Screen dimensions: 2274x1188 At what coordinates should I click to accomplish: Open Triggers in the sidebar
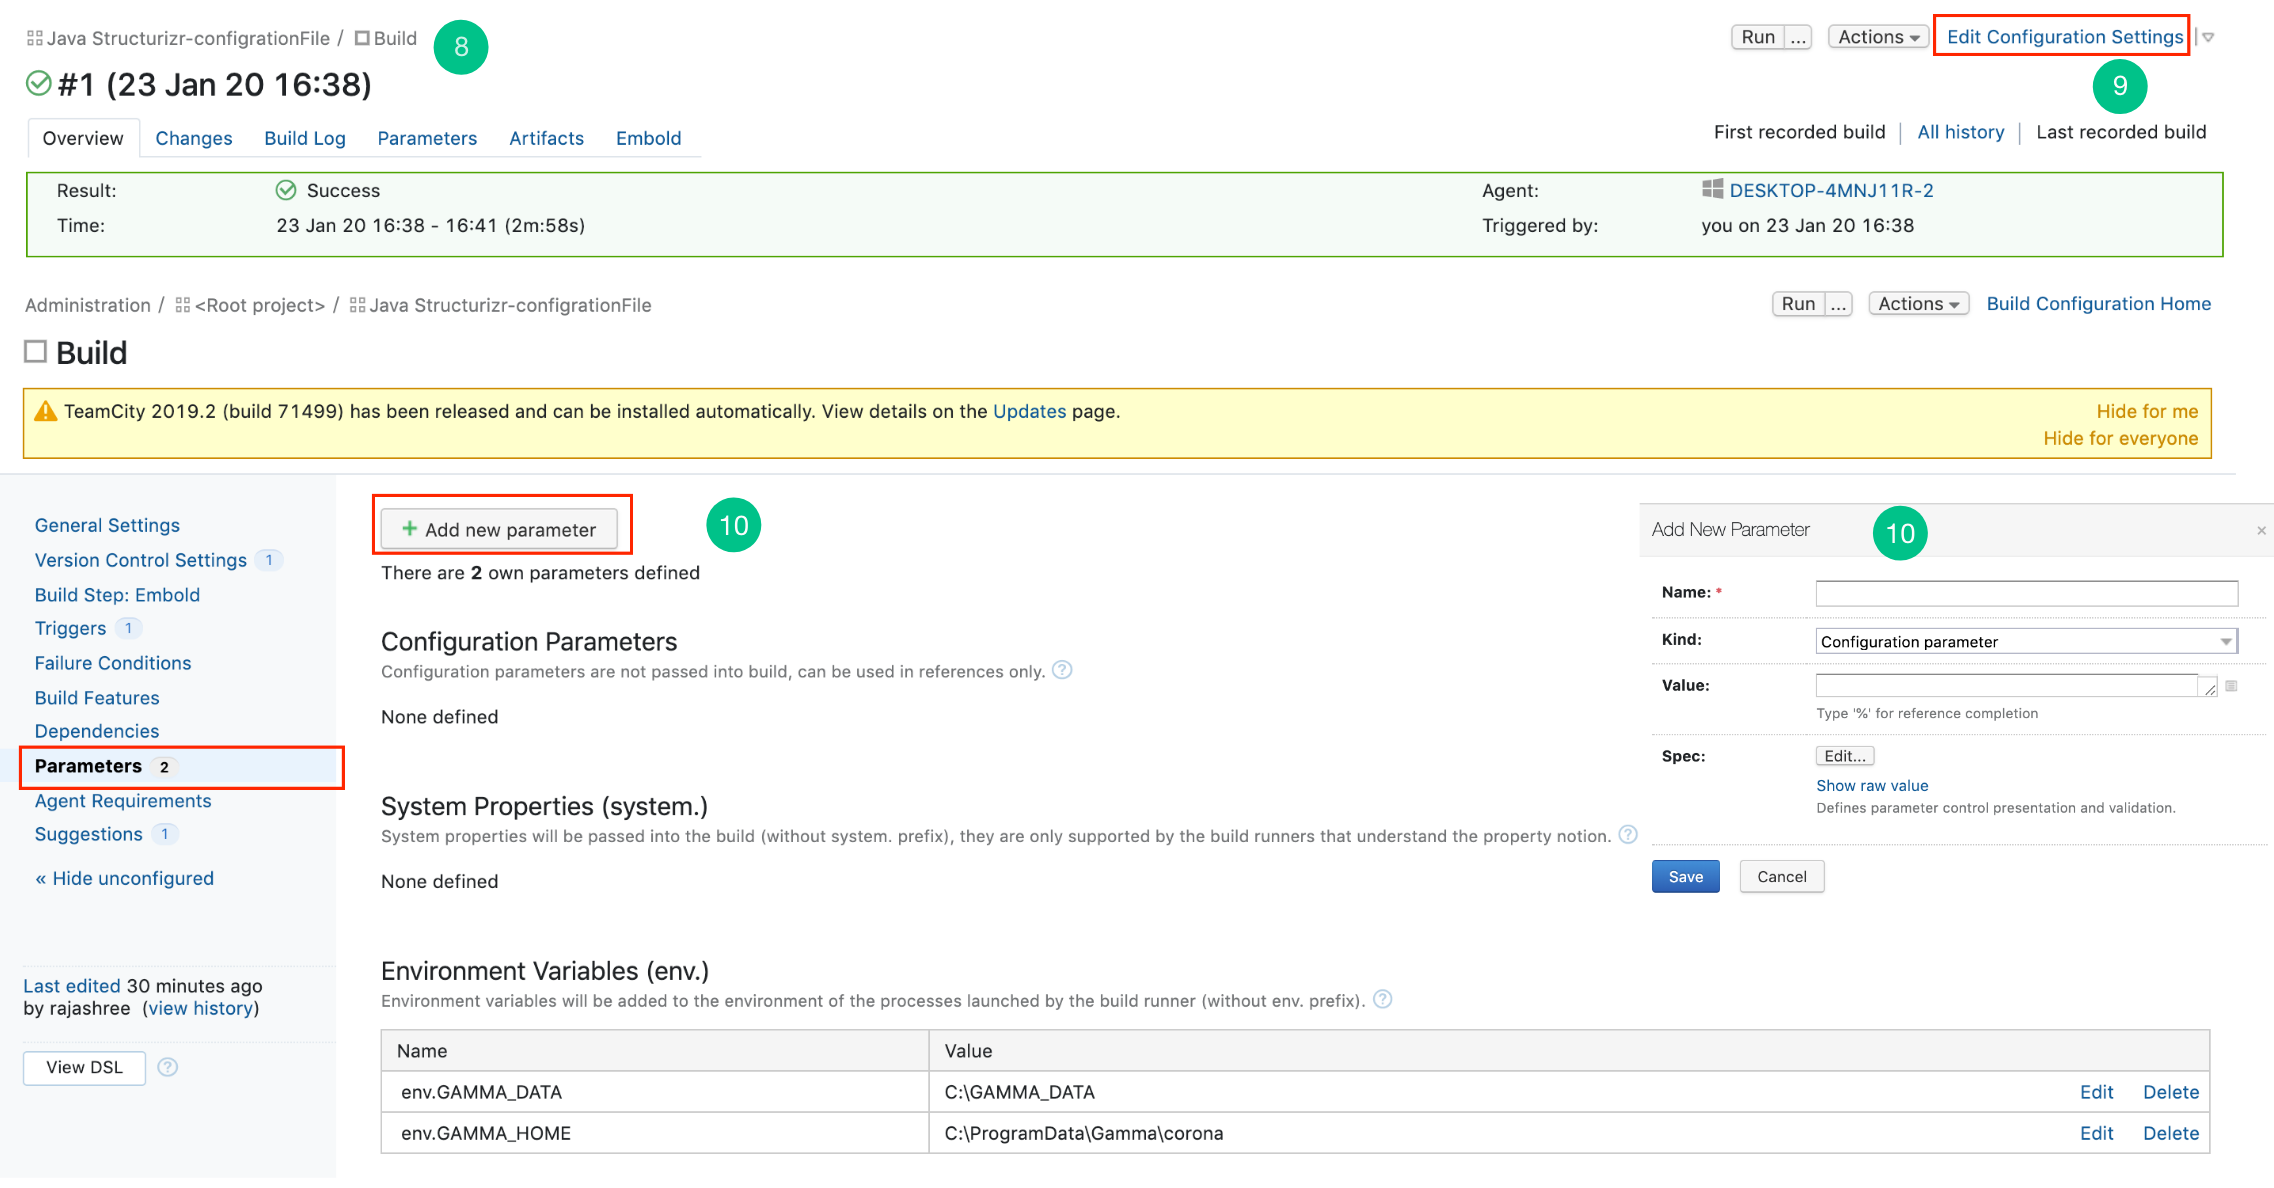click(70, 628)
